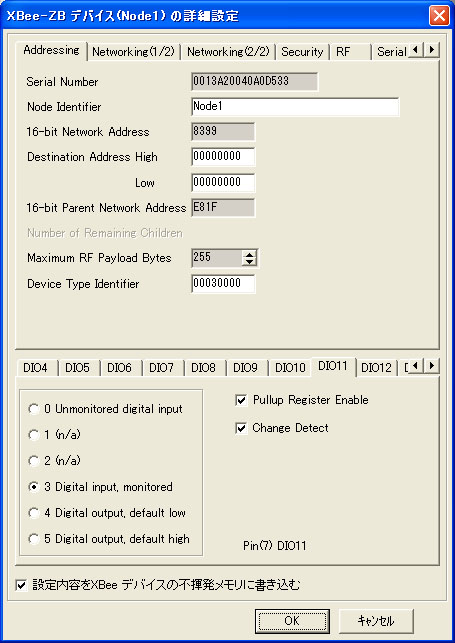Open the DIO8 tab
Image resolution: width=455 pixels, height=643 pixels.
(x=203, y=367)
